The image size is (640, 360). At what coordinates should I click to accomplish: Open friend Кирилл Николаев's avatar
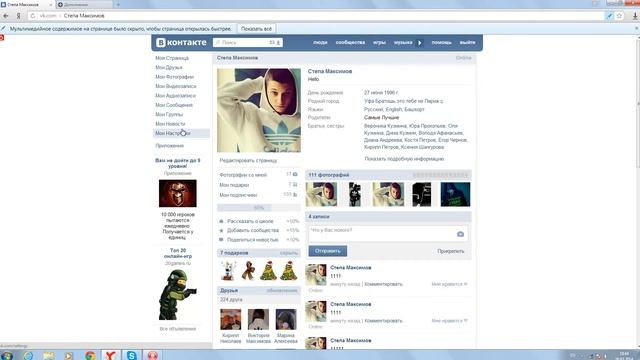tap(231, 319)
